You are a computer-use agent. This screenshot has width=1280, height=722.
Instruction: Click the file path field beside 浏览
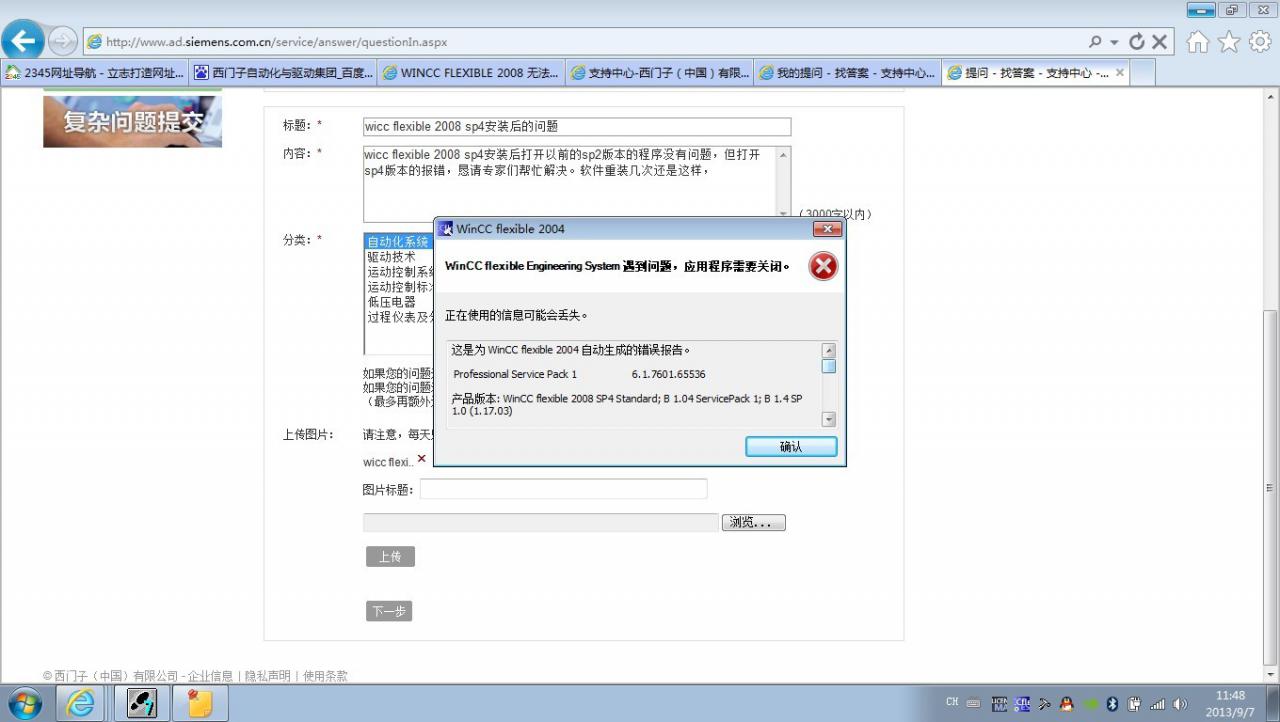(540, 523)
